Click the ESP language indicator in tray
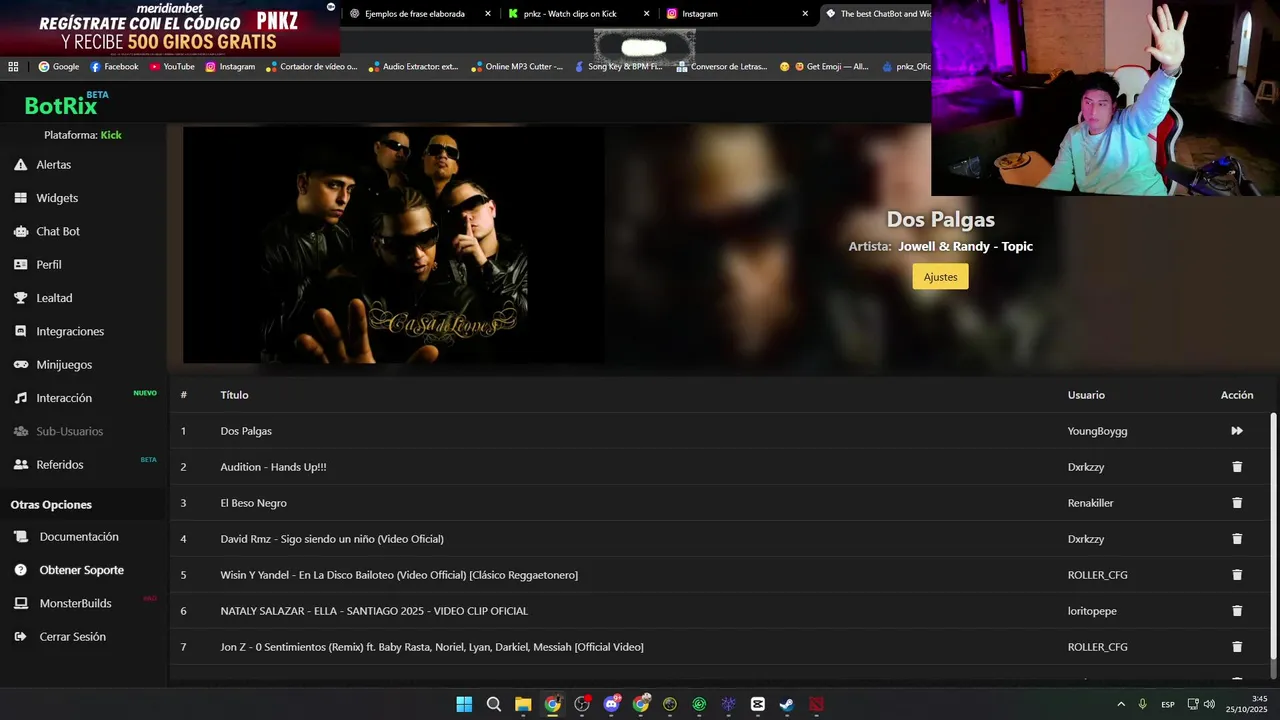1280x720 pixels. [x=1168, y=705]
